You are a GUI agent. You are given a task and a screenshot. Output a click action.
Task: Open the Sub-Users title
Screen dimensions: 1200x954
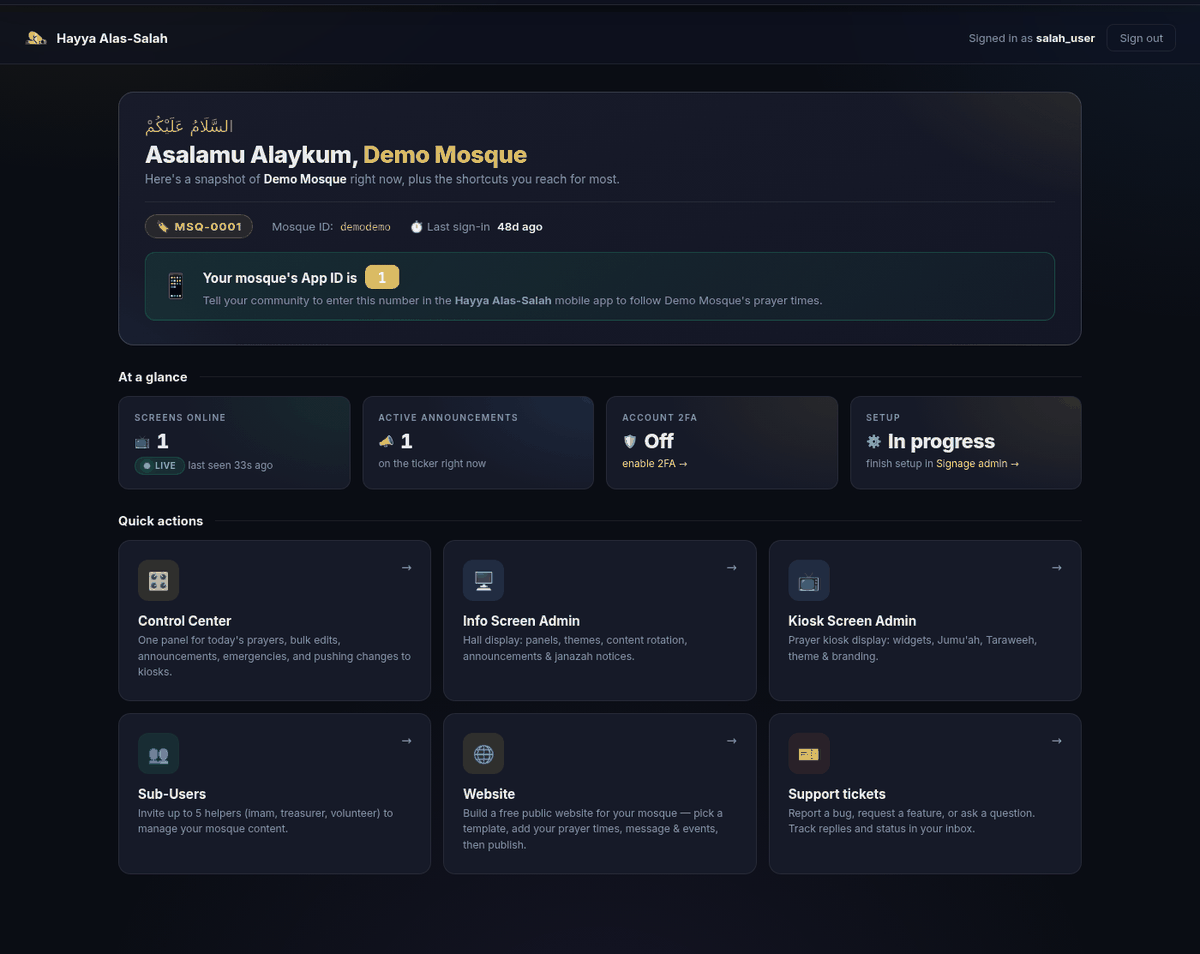coord(172,794)
